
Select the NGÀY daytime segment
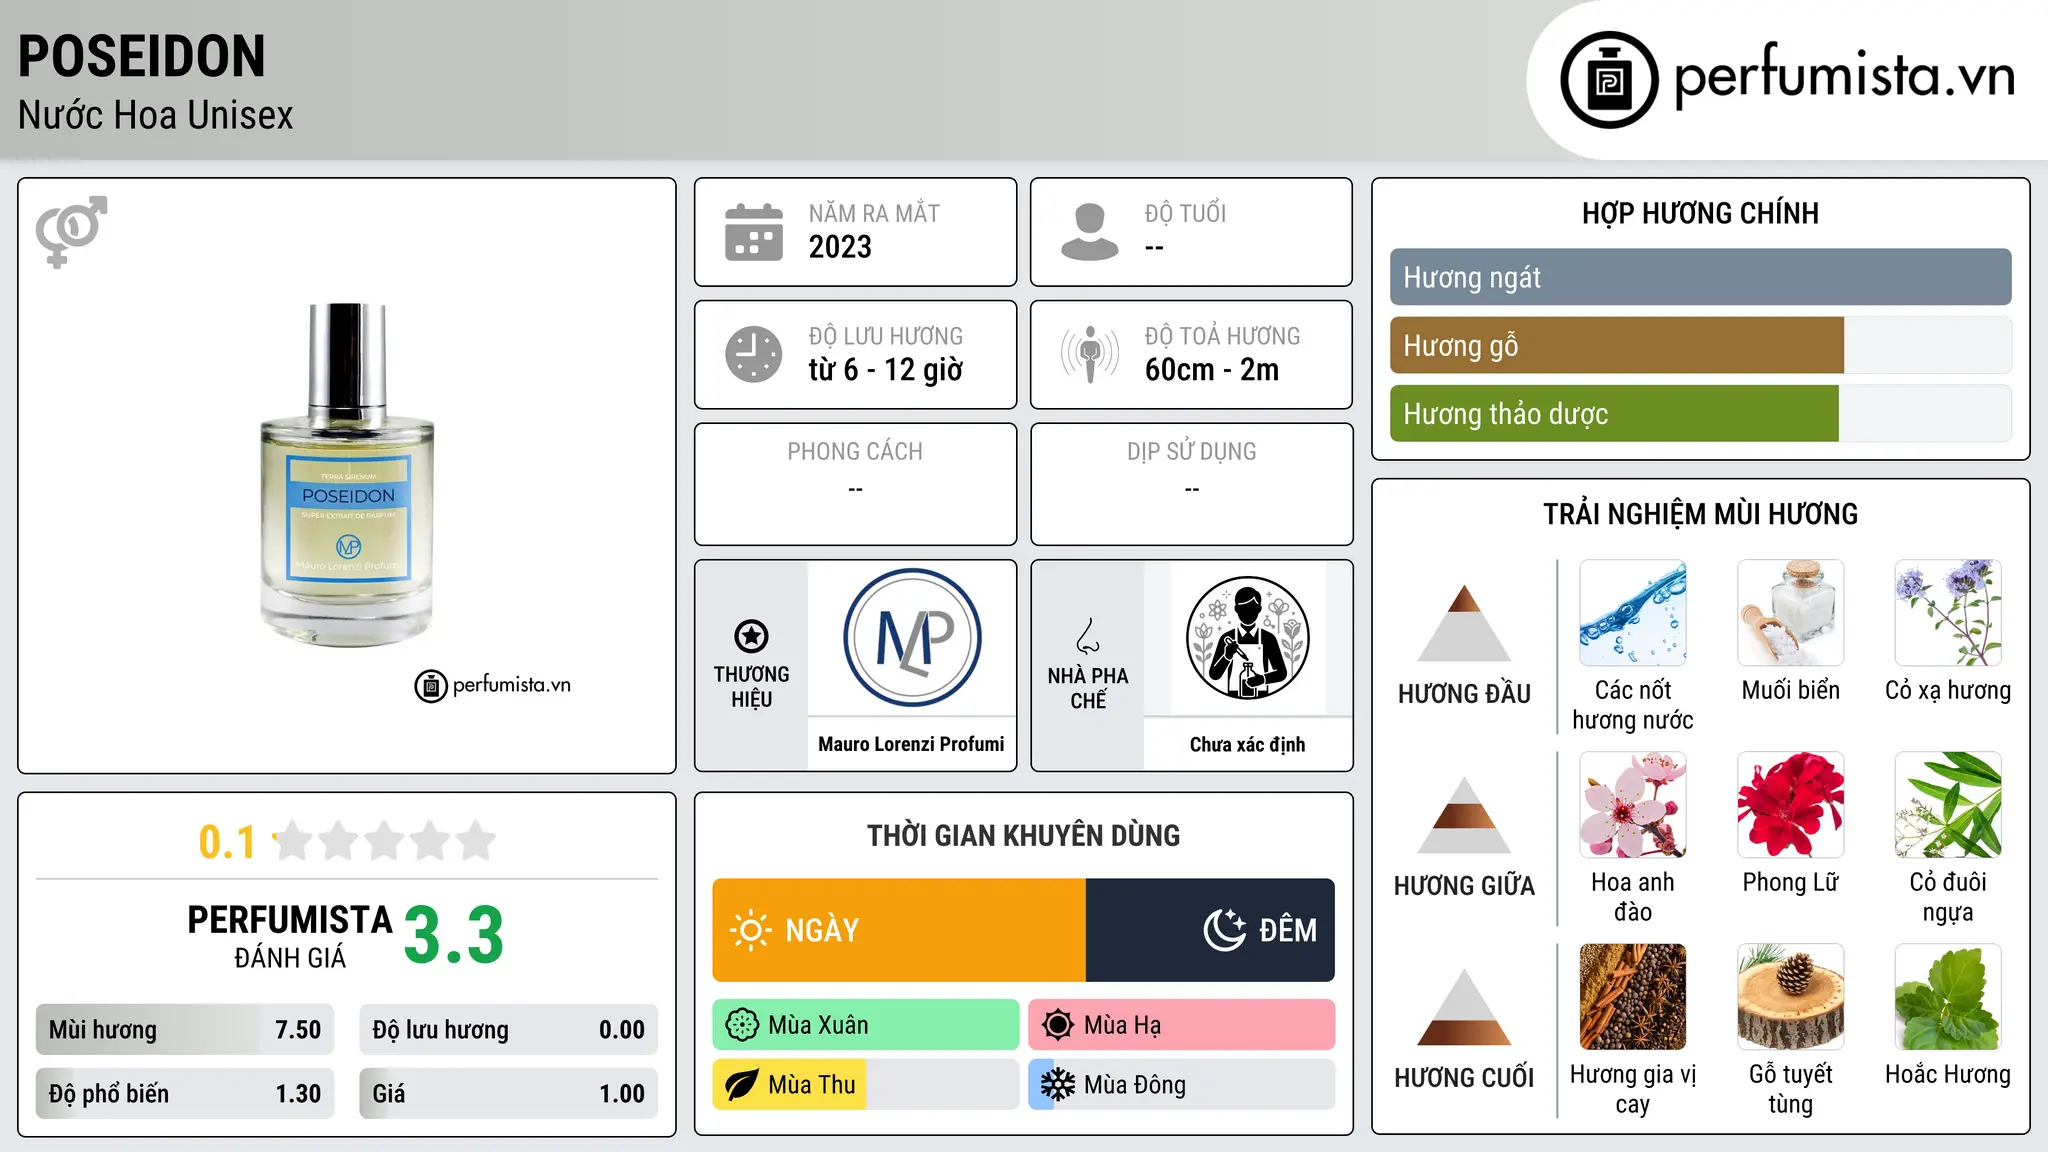pyautogui.click(x=899, y=930)
